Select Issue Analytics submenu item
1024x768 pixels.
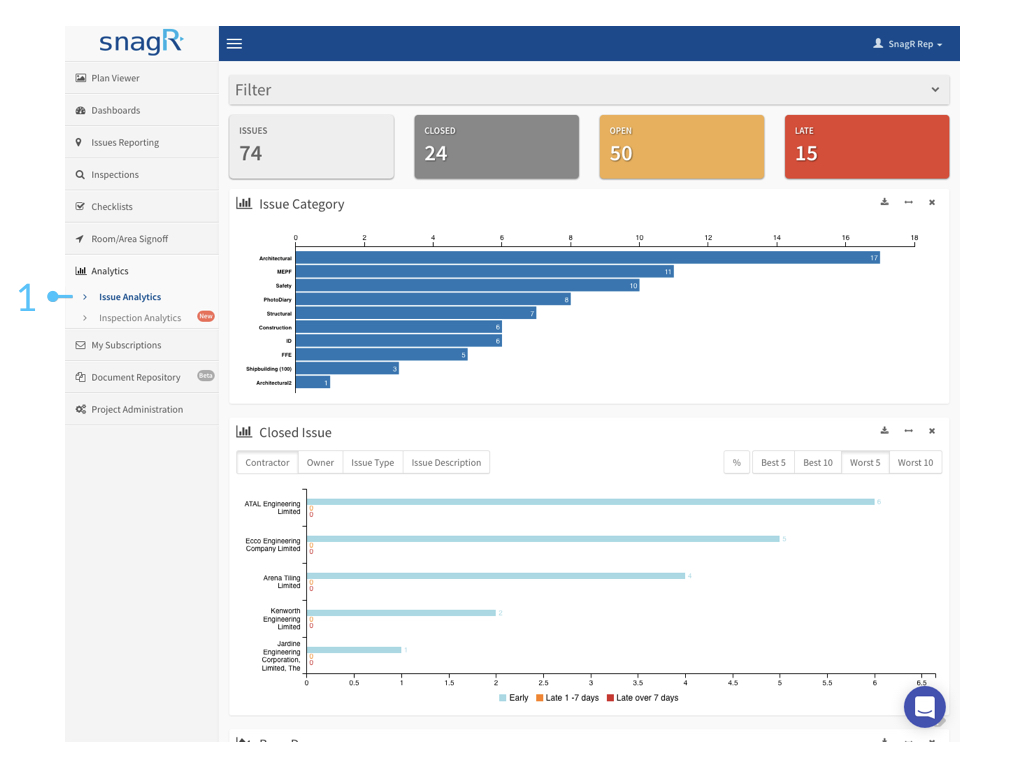coord(129,296)
